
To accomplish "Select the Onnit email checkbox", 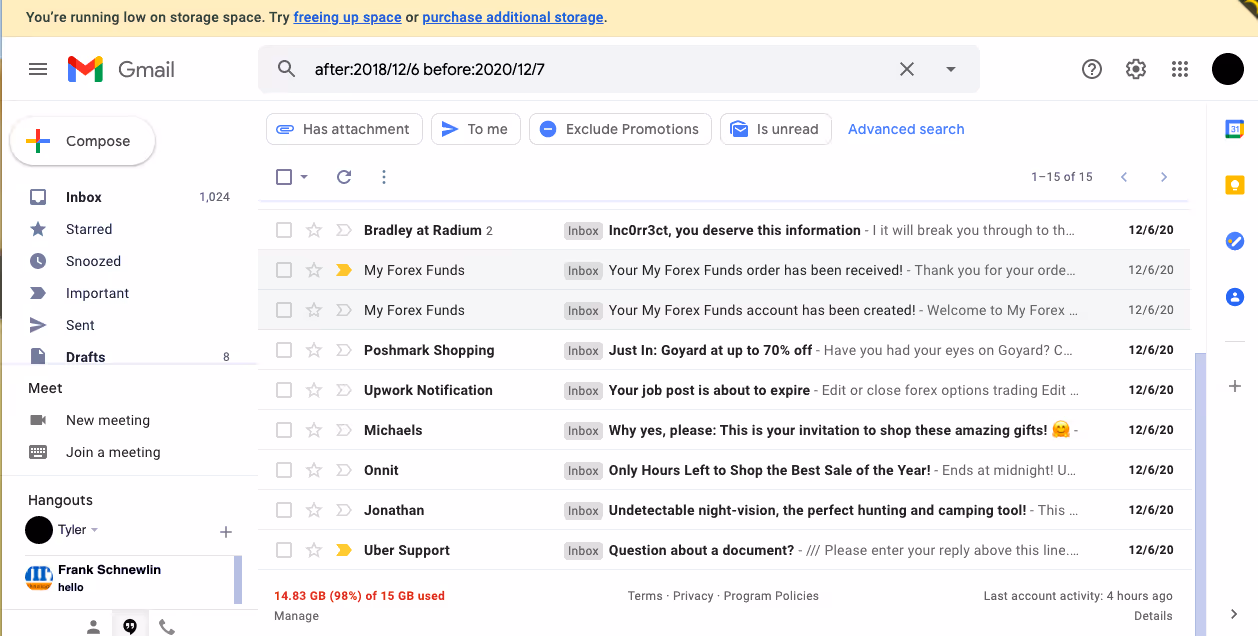I will (284, 470).
